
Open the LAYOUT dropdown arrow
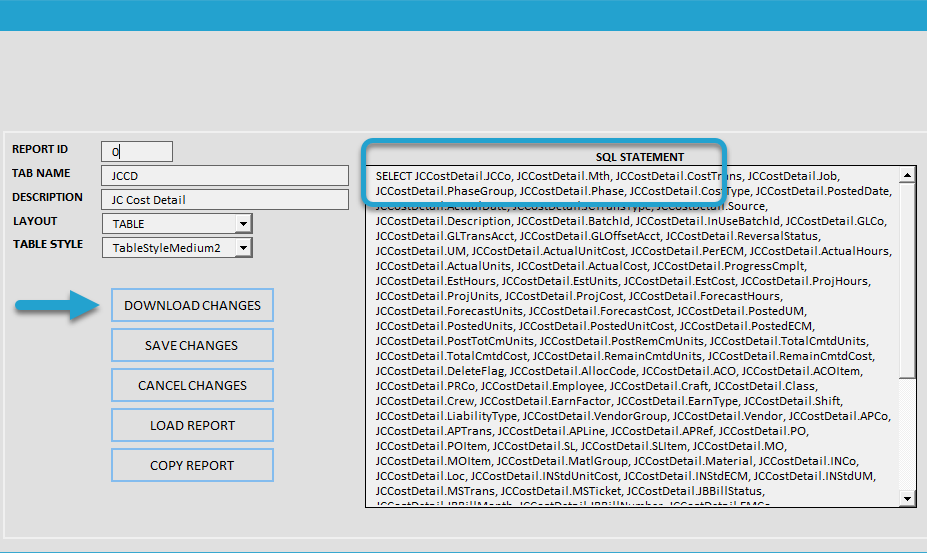coord(244,224)
